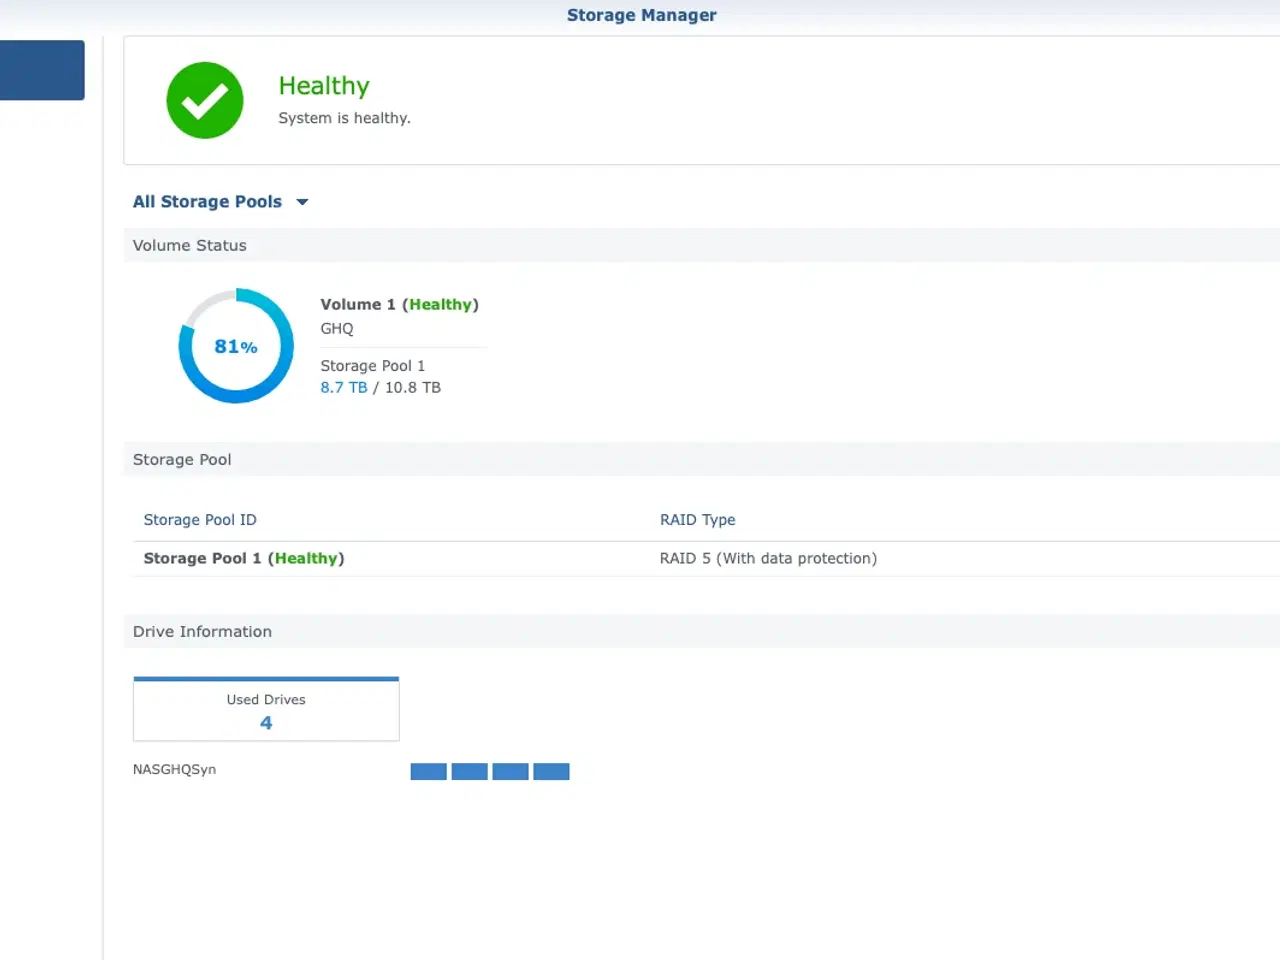Click the blue sidebar navigation tile
The width and height of the screenshot is (1280, 960).
click(x=41, y=70)
